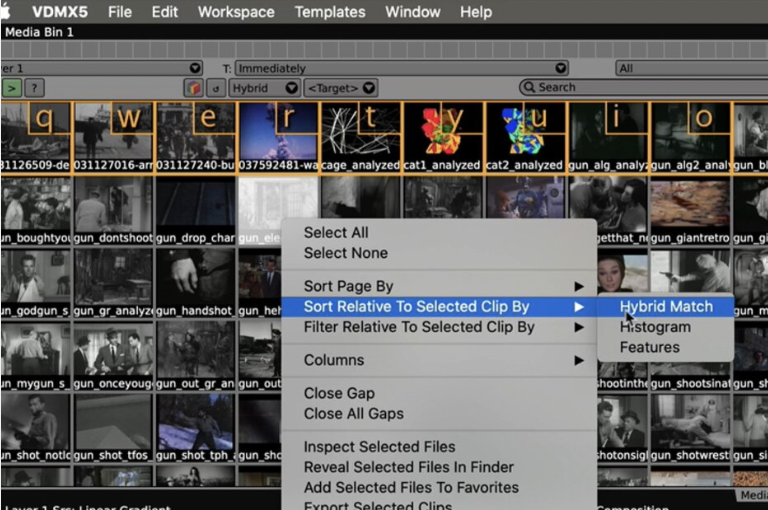Open the <Target> dropdown
Image resolution: width=768 pixels, height=510 pixels.
341,88
